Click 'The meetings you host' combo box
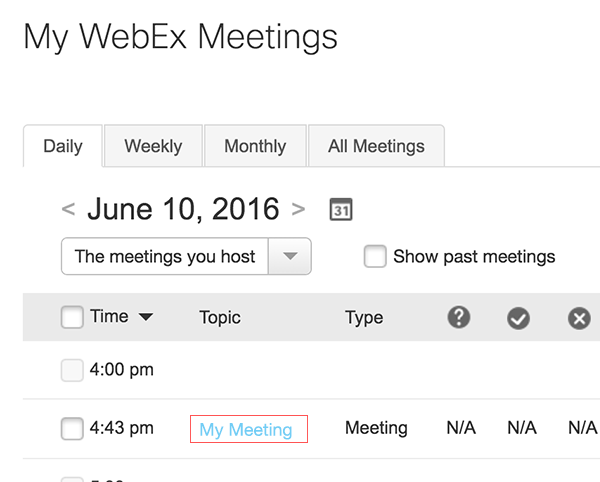Viewport: 600px width, 482px height. pyautogui.click(x=186, y=256)
